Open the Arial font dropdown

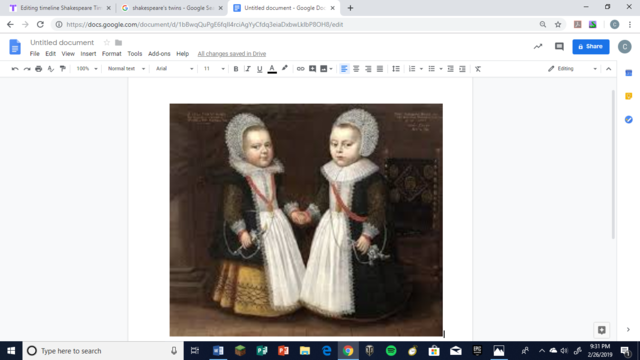tap(174, 69)
